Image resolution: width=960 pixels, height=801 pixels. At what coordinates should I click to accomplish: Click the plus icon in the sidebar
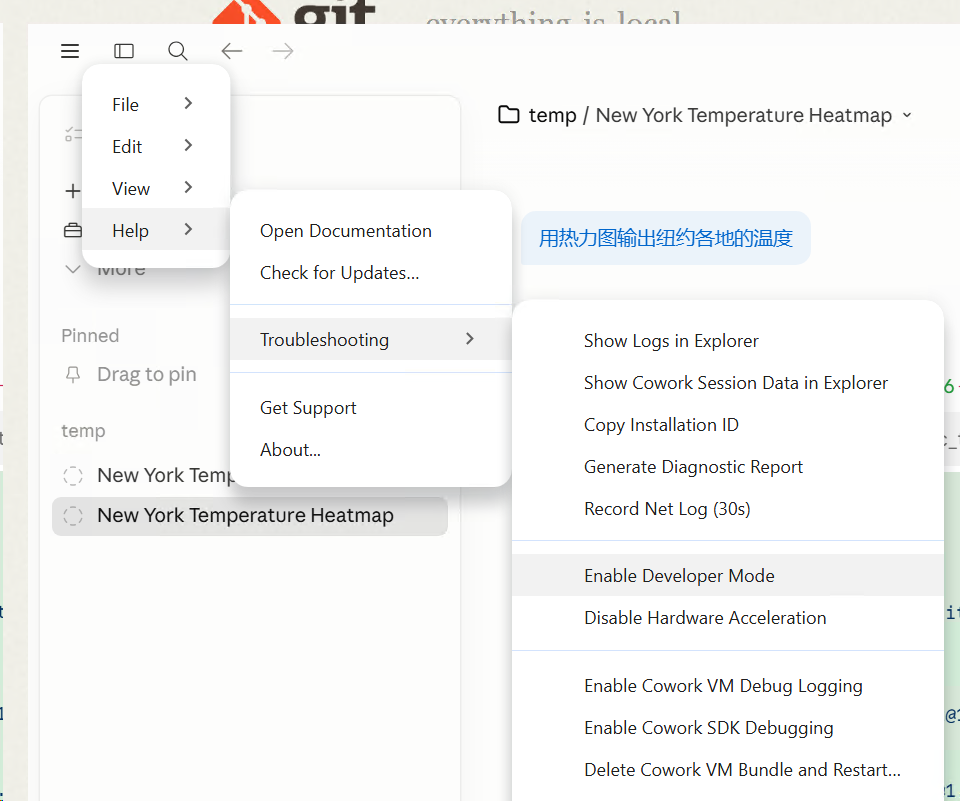point(75,190)
